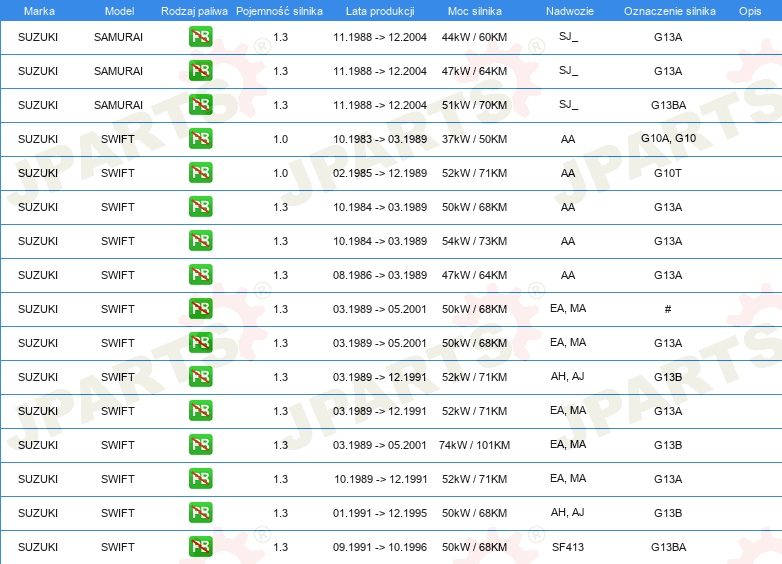
Task: Click the Oznaczenie silnika column header
Action: (669, 11)
